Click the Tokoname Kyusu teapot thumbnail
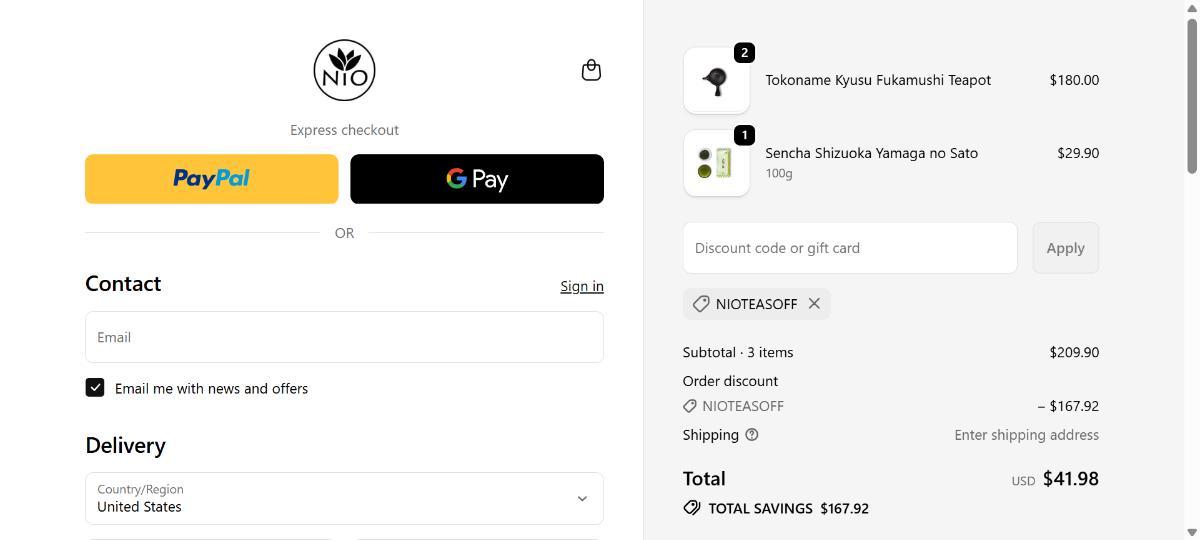Viewport: 1200px width, 540px height. tap(717, 81)
